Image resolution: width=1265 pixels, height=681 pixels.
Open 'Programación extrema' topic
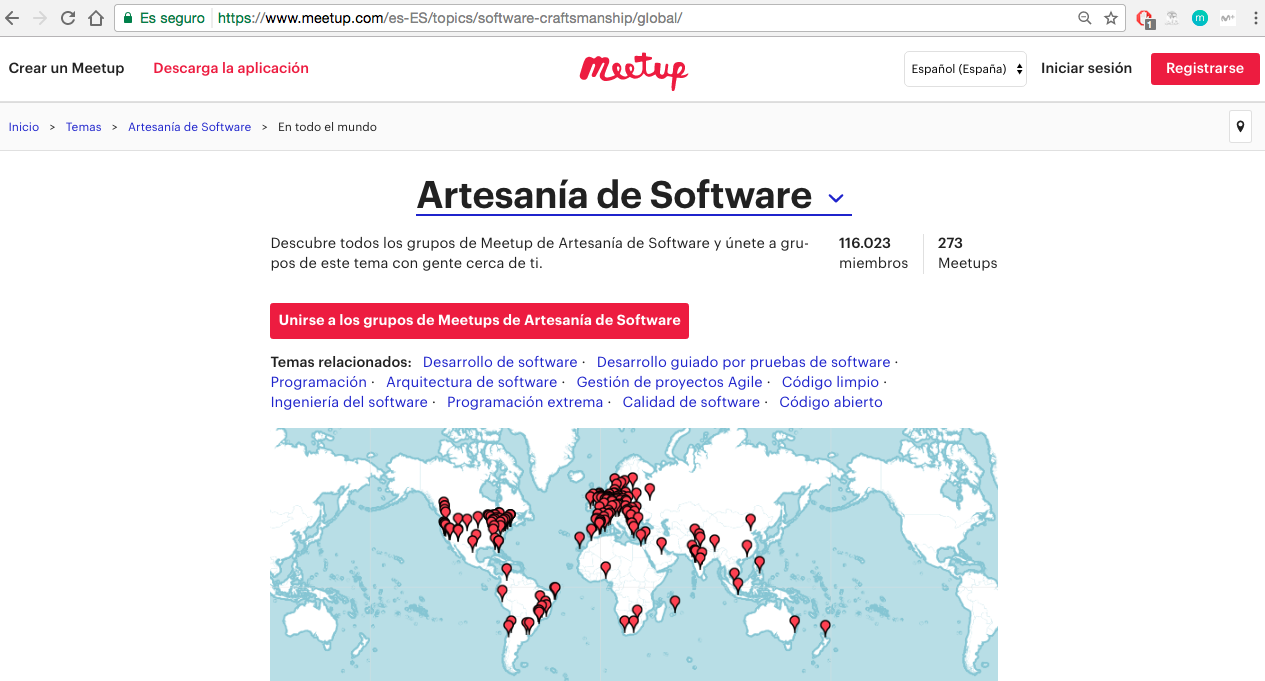tap(525, 402)
